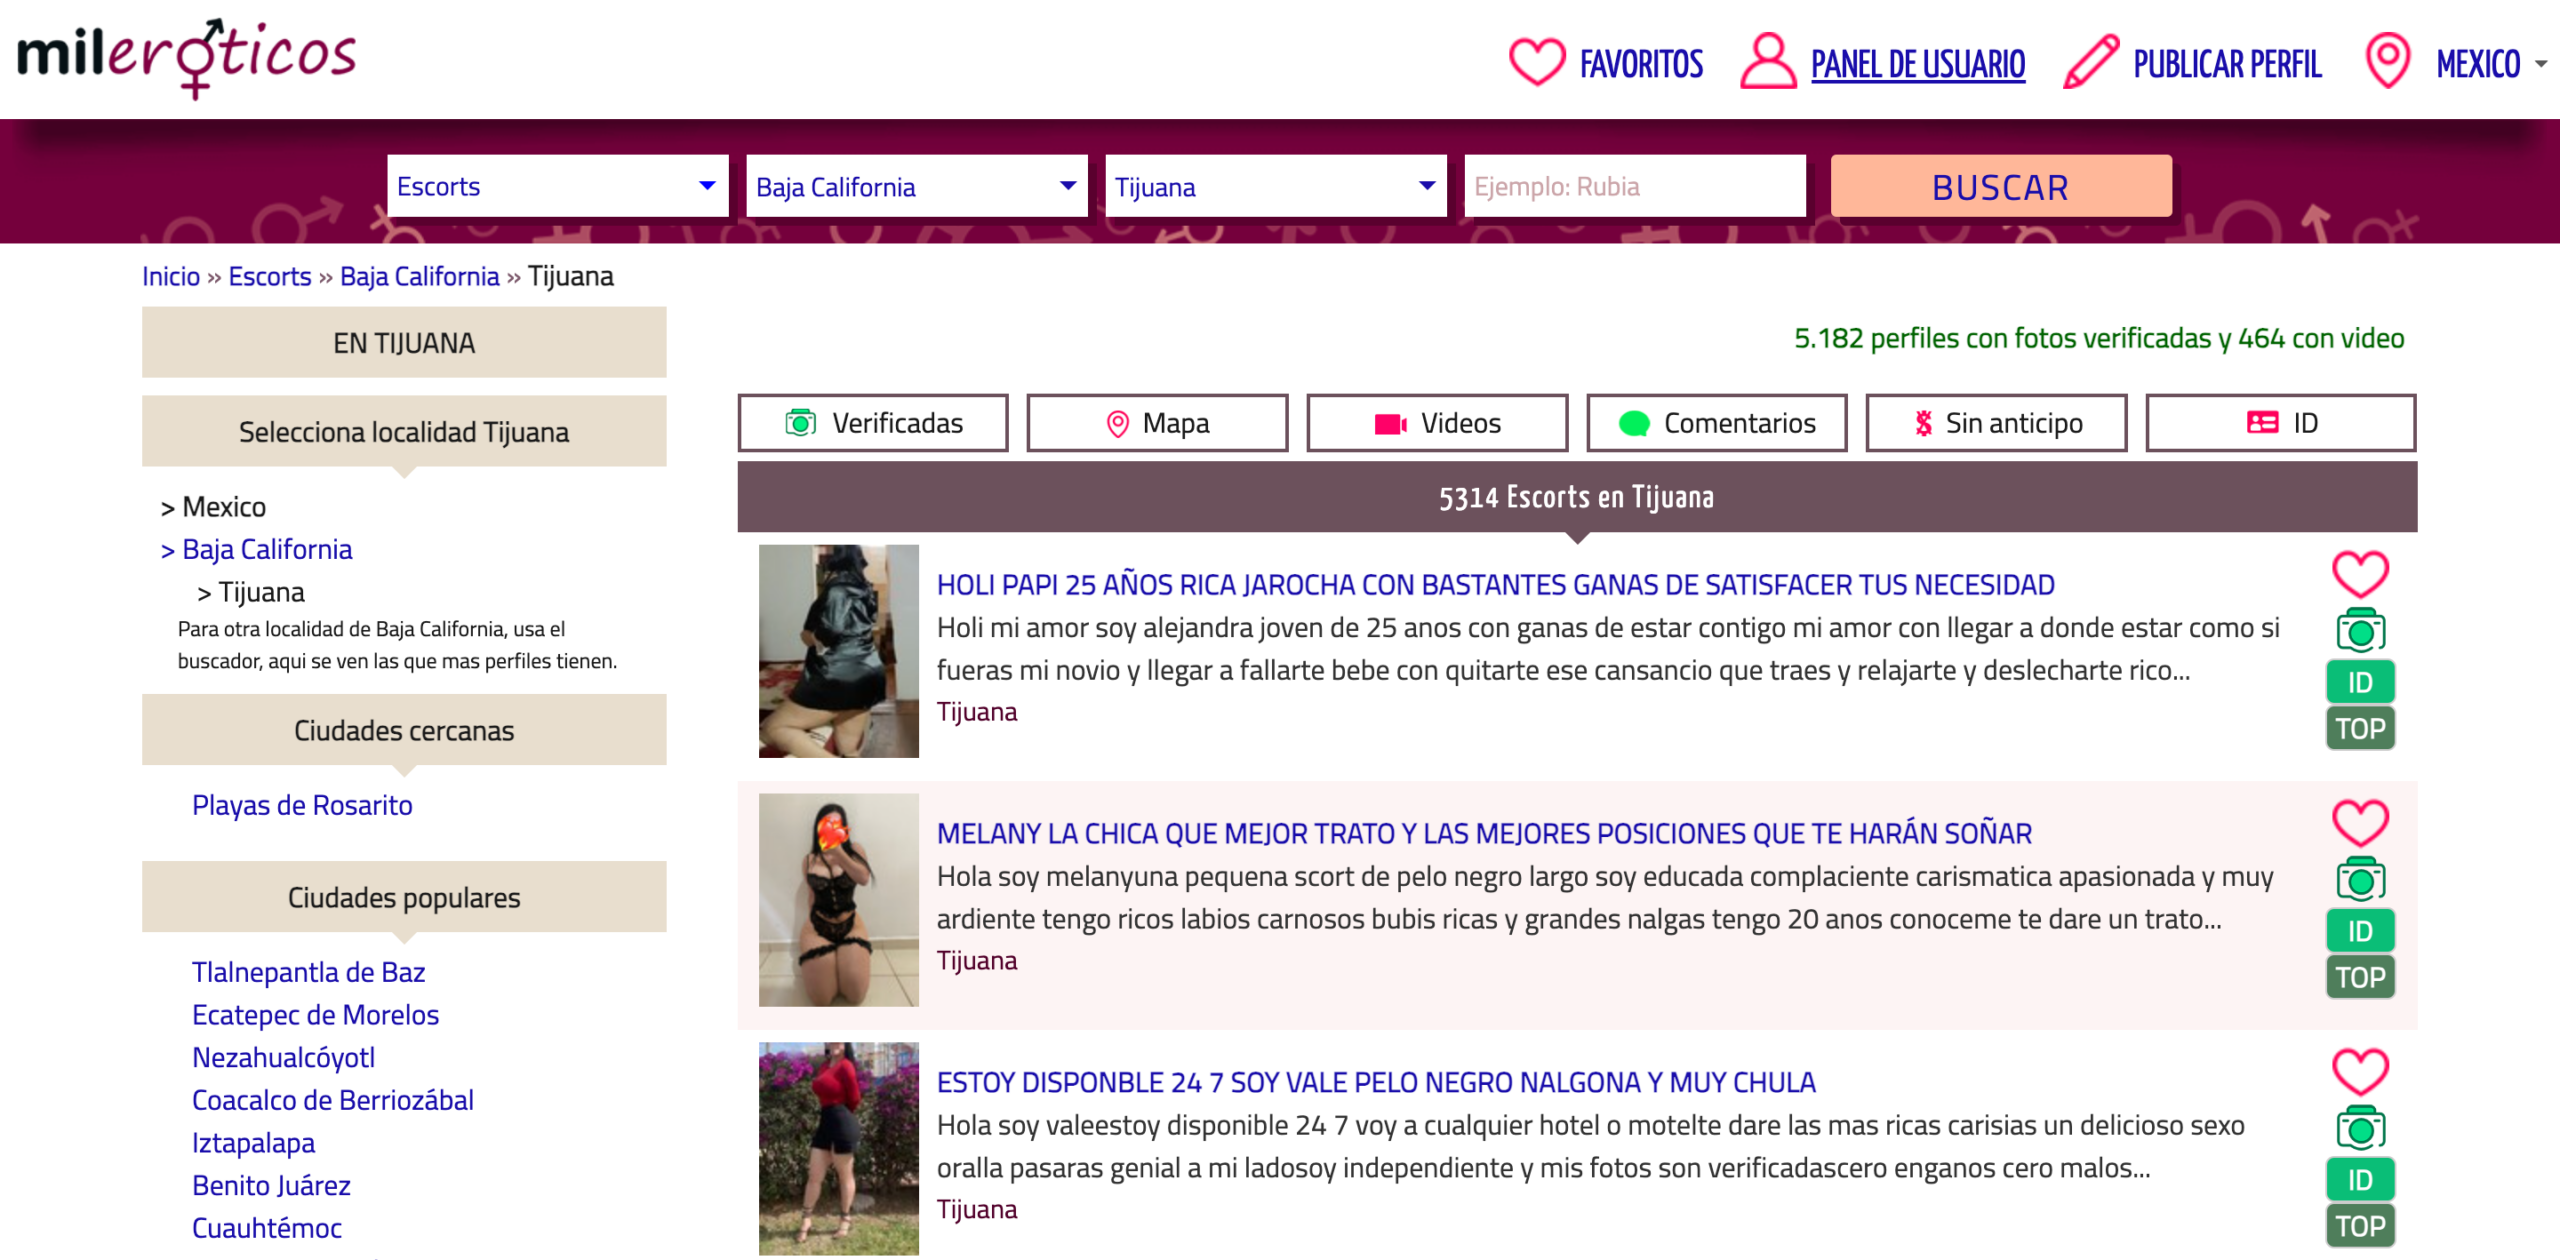This screenshot has height=1260, width=2560.
Task: Favorite Melany's listing using the heart toggle
Action: 2359,821
